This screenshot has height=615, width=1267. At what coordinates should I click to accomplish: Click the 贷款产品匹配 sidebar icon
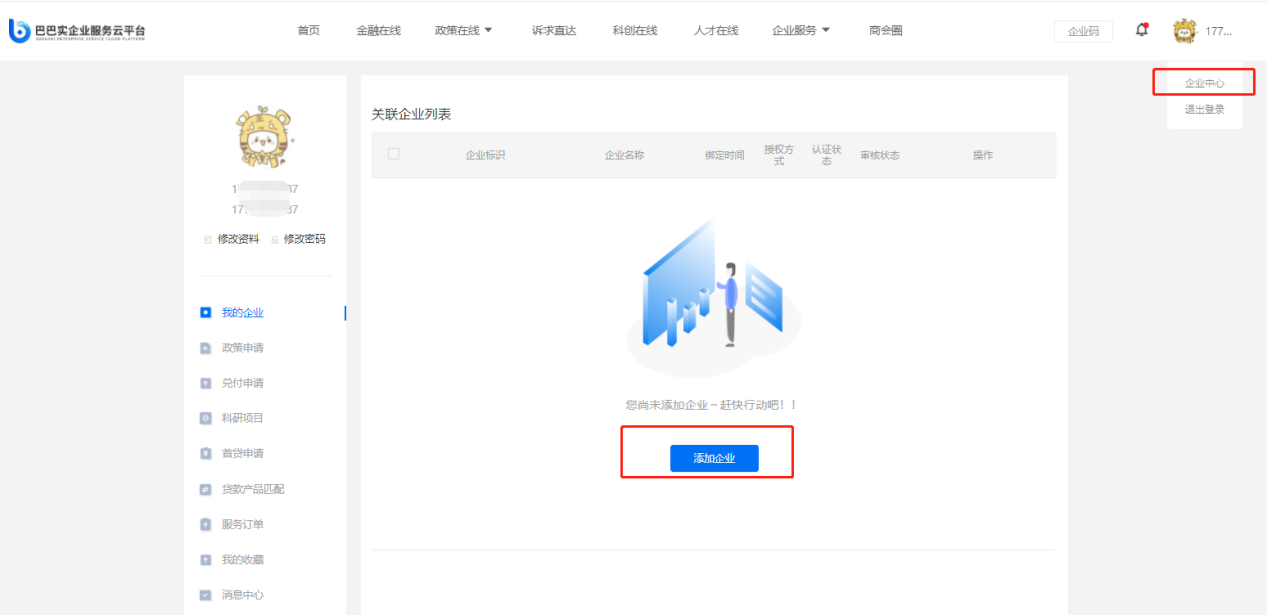206,489
